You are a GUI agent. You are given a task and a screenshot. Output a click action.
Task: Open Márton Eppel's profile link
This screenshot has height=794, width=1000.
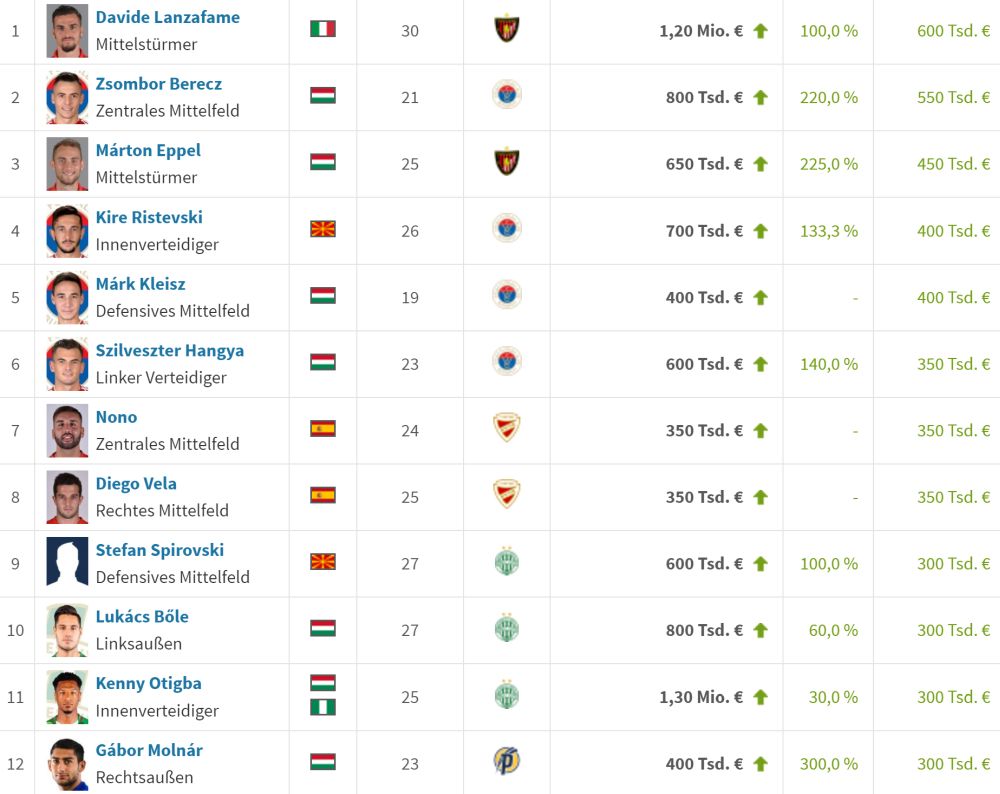click(x=148, y=151)
